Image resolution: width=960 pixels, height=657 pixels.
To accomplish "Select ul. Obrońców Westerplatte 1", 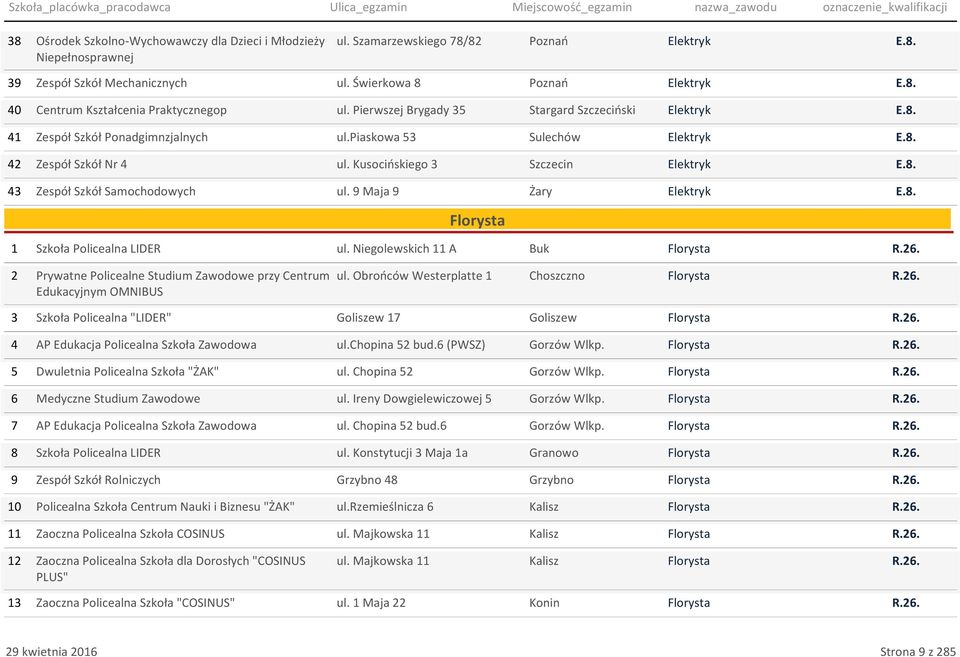I will 414,276.
